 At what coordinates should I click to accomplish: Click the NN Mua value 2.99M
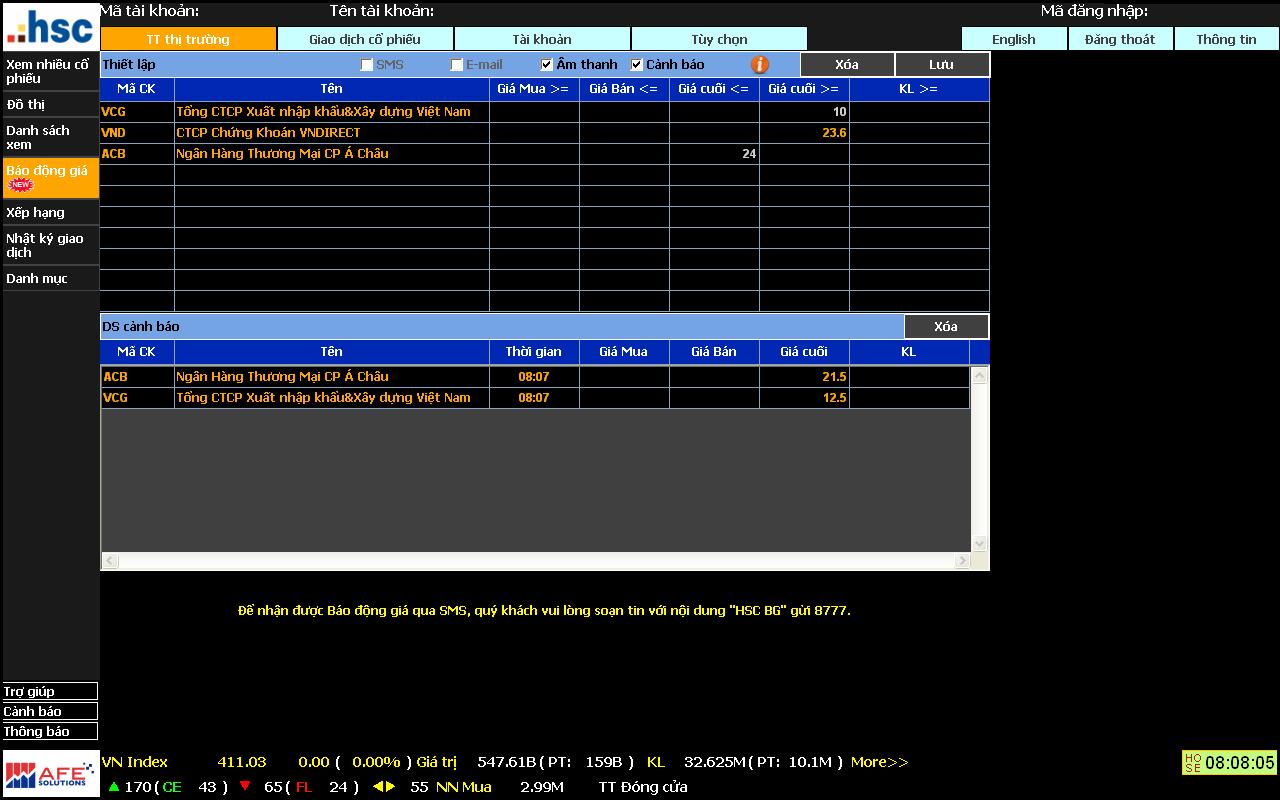tap(542, 787)
